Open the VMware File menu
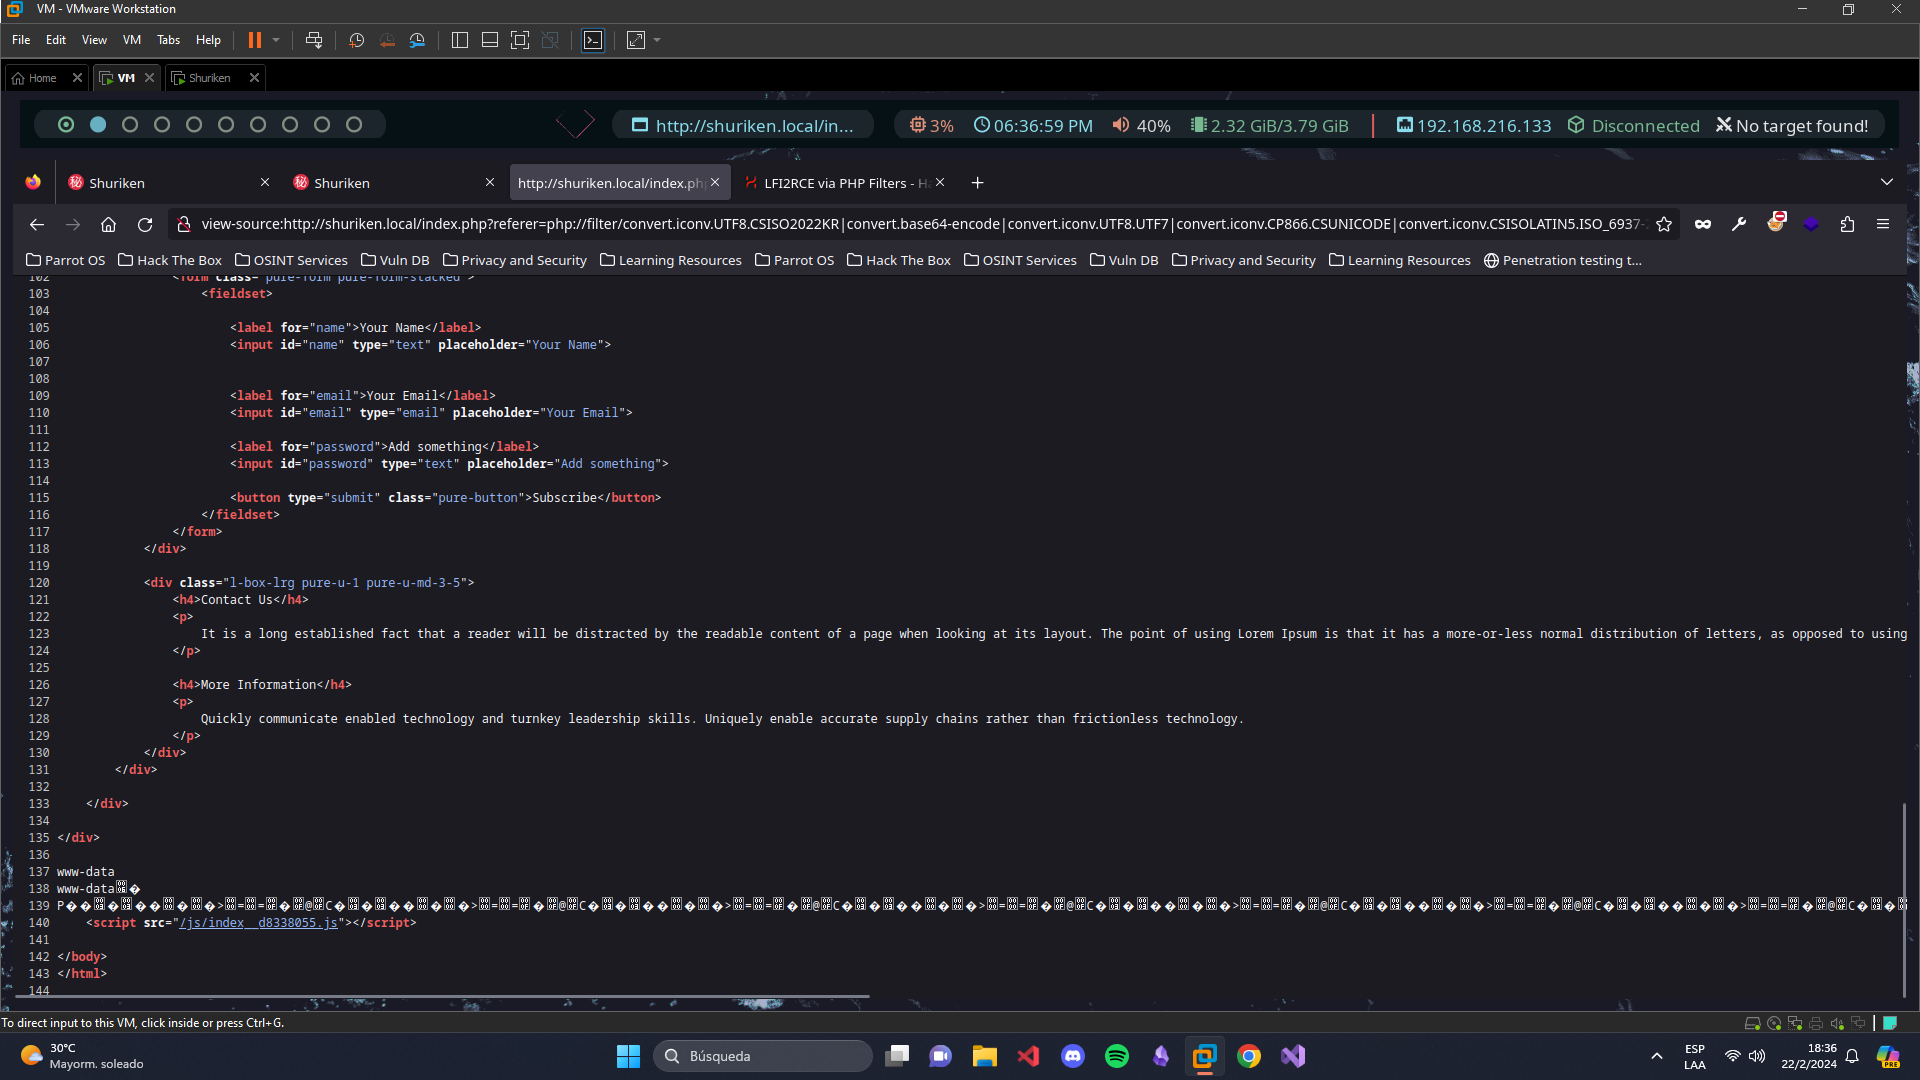Image resolution: width=1920 pixels, height=1080 pixels. click(21, 40)
